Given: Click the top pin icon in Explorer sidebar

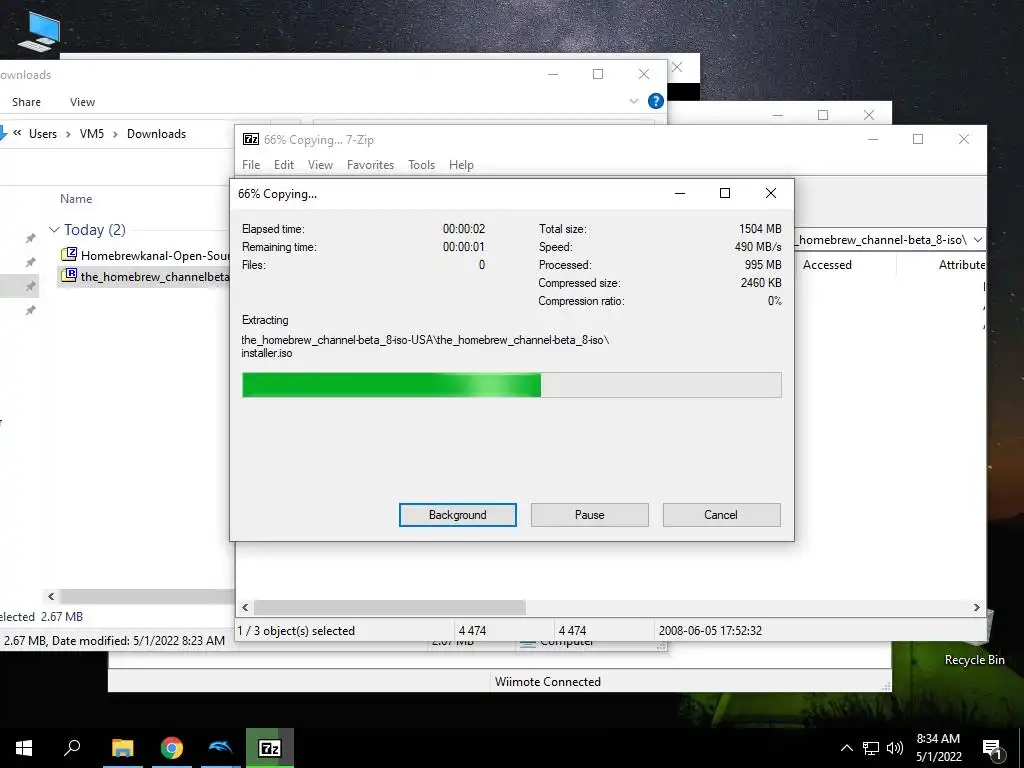Looking at the screenshot, I should click(x=30, y=238).
